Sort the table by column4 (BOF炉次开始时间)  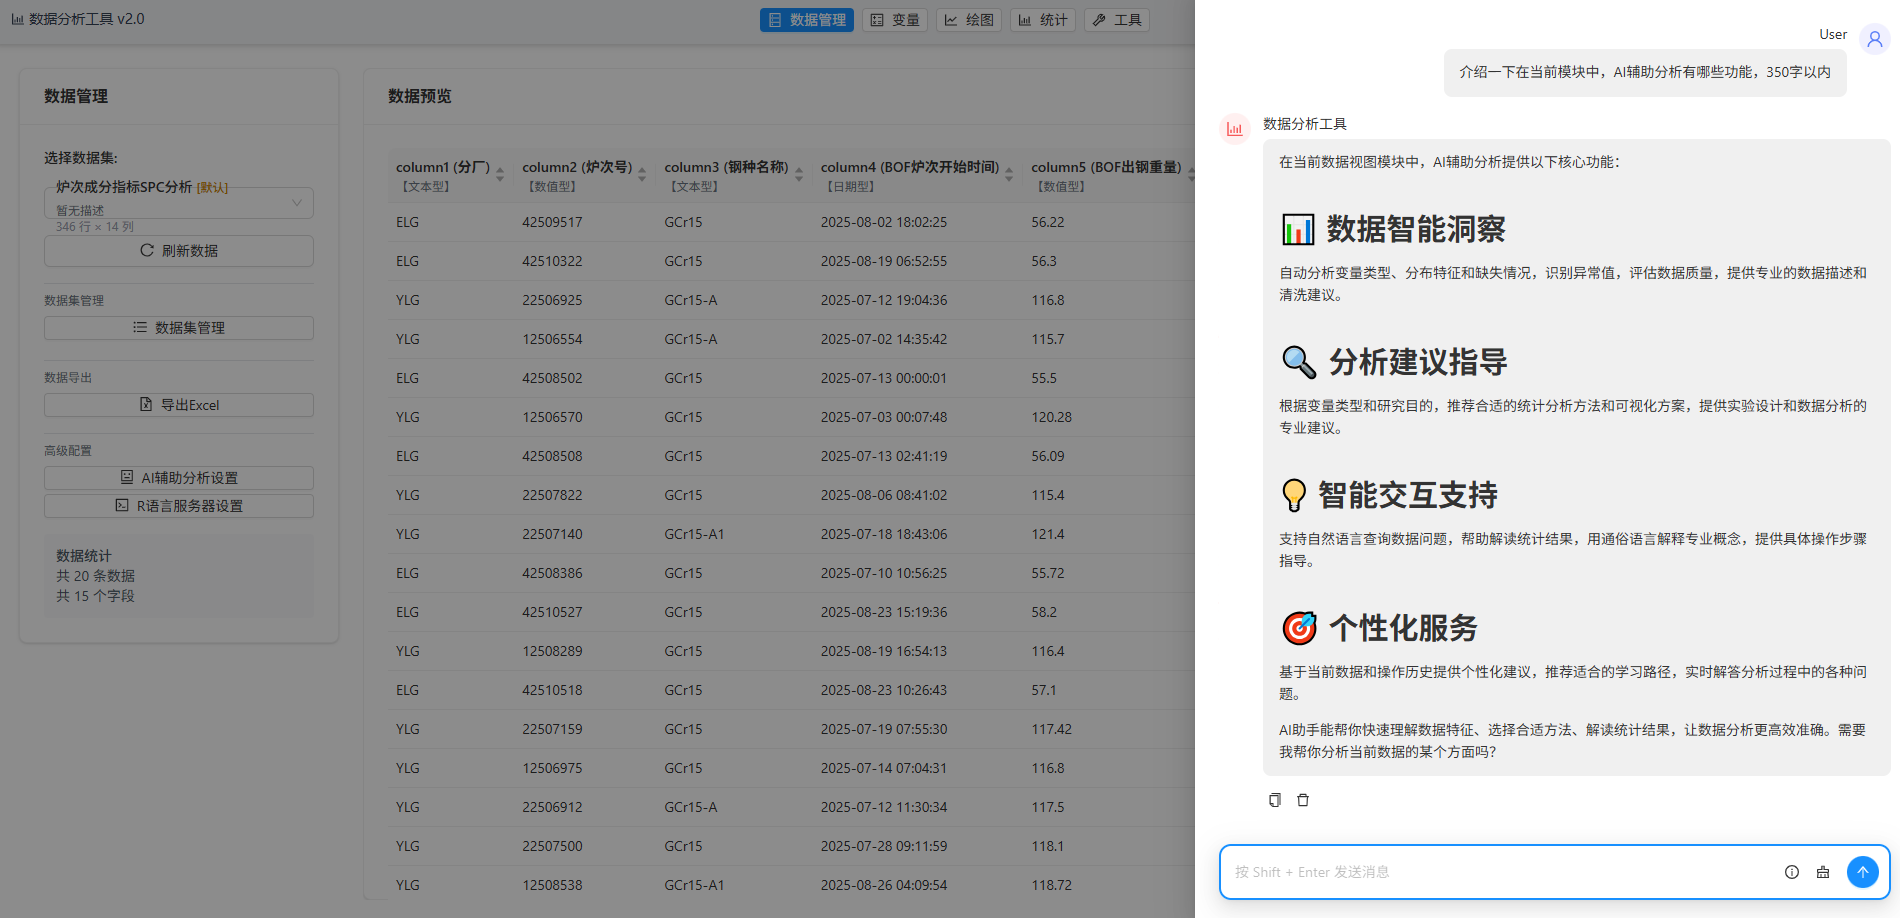tap(1009, 175)
